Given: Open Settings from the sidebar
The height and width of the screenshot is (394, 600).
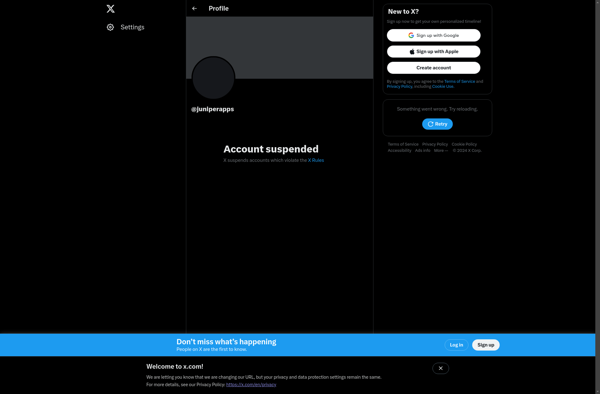Looking at the screenshot, I should point(126,27).
